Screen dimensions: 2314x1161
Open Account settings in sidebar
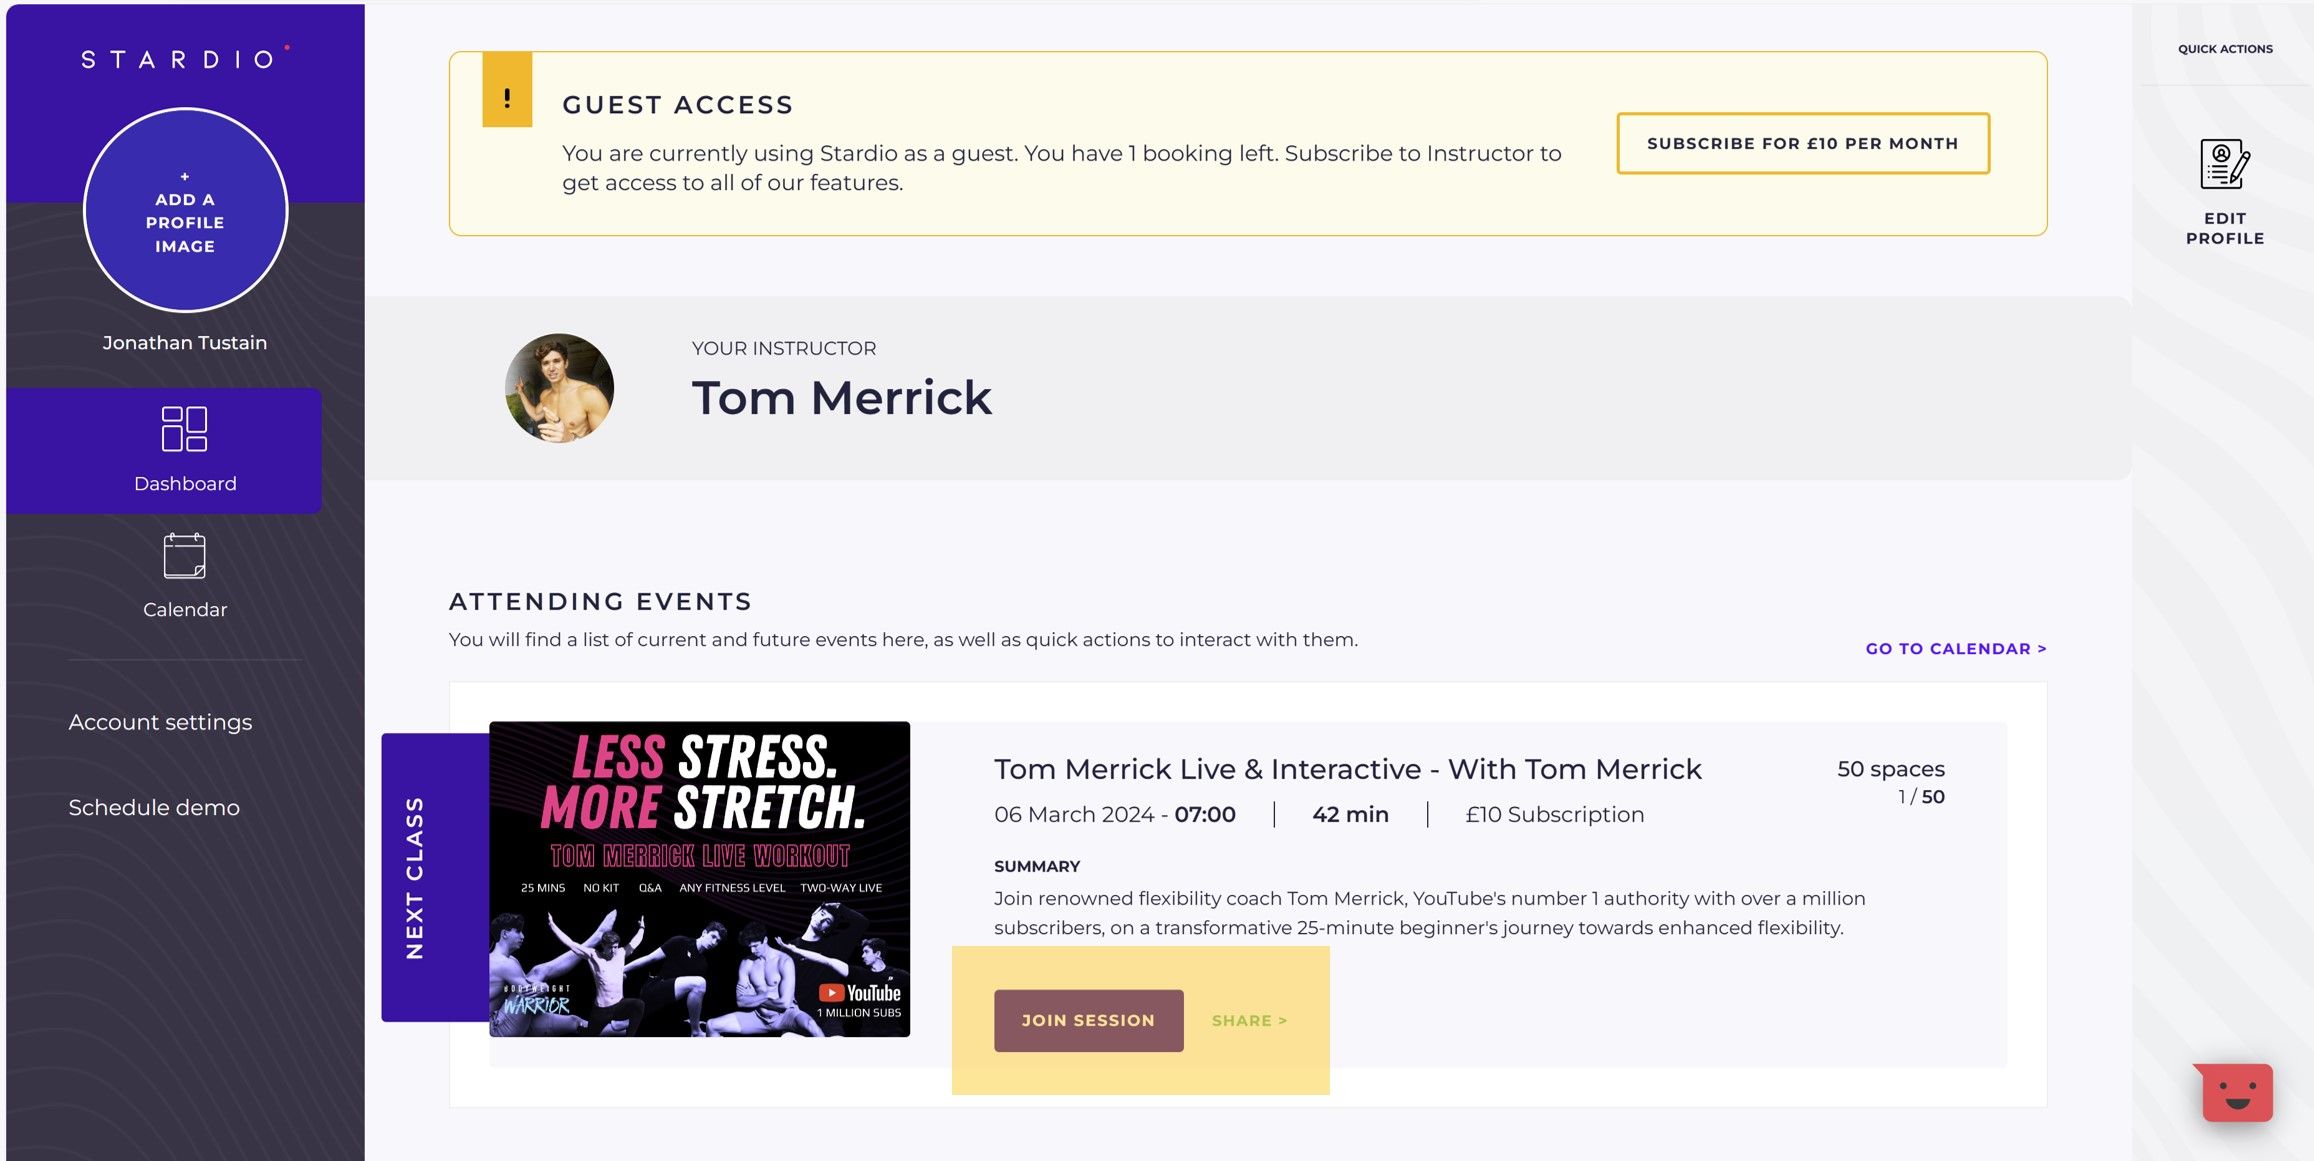160,722
